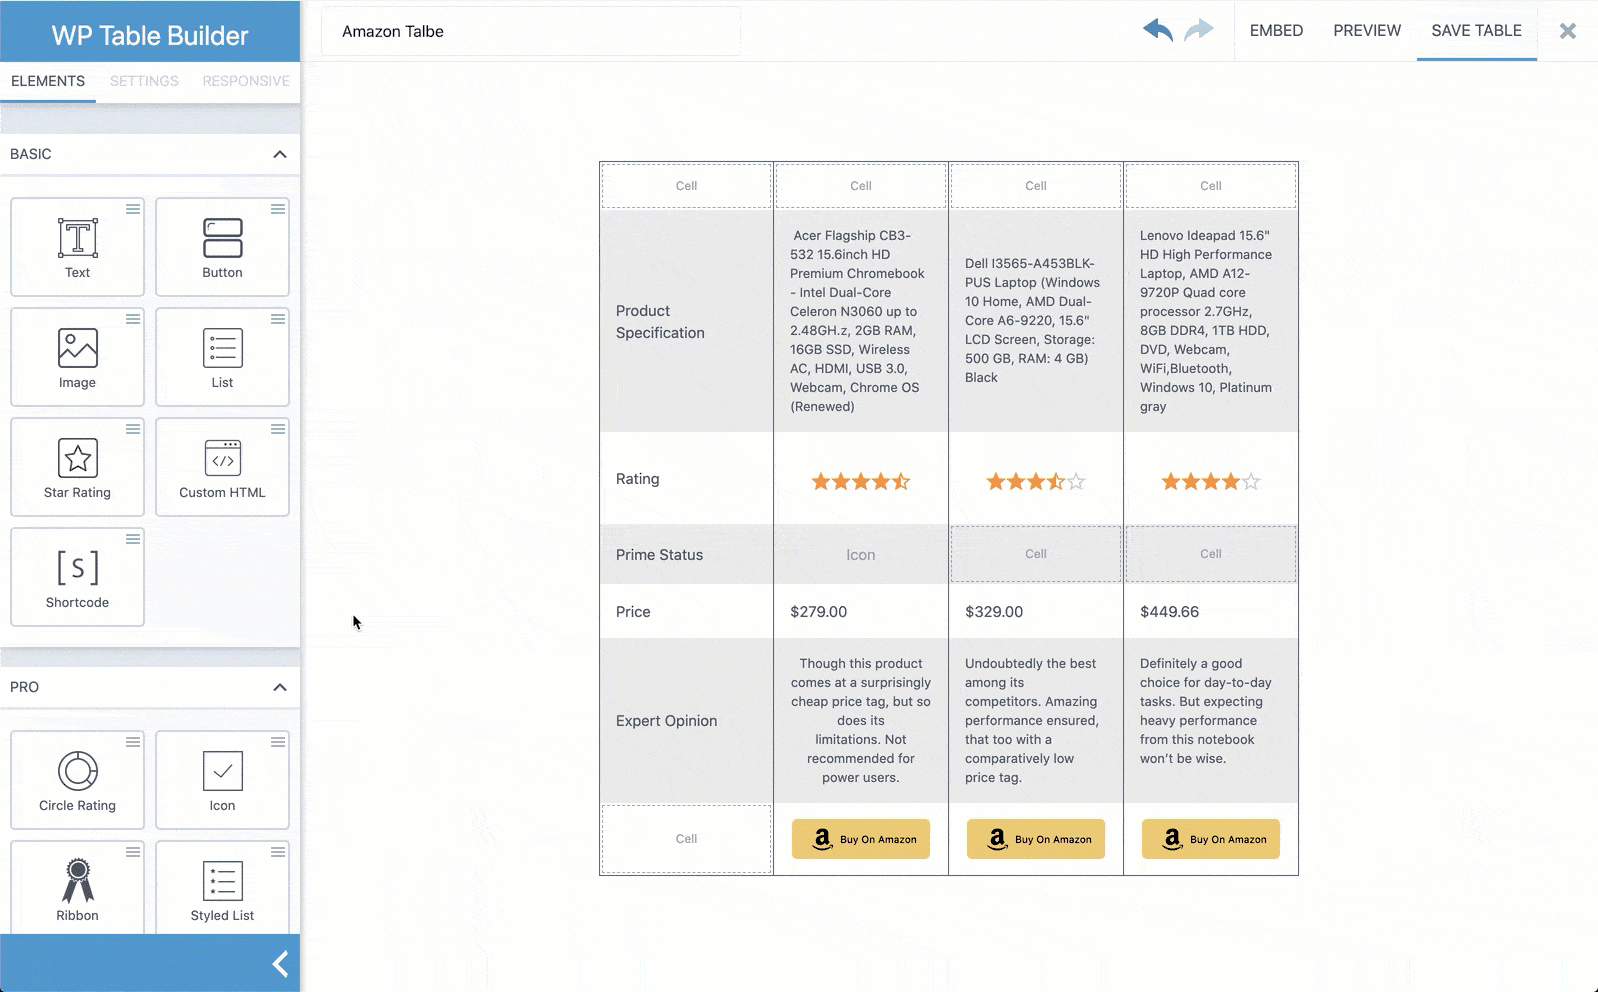Select the Lenovo star rating
The image size is (1598, 992).
click(x=1211, y=481)
